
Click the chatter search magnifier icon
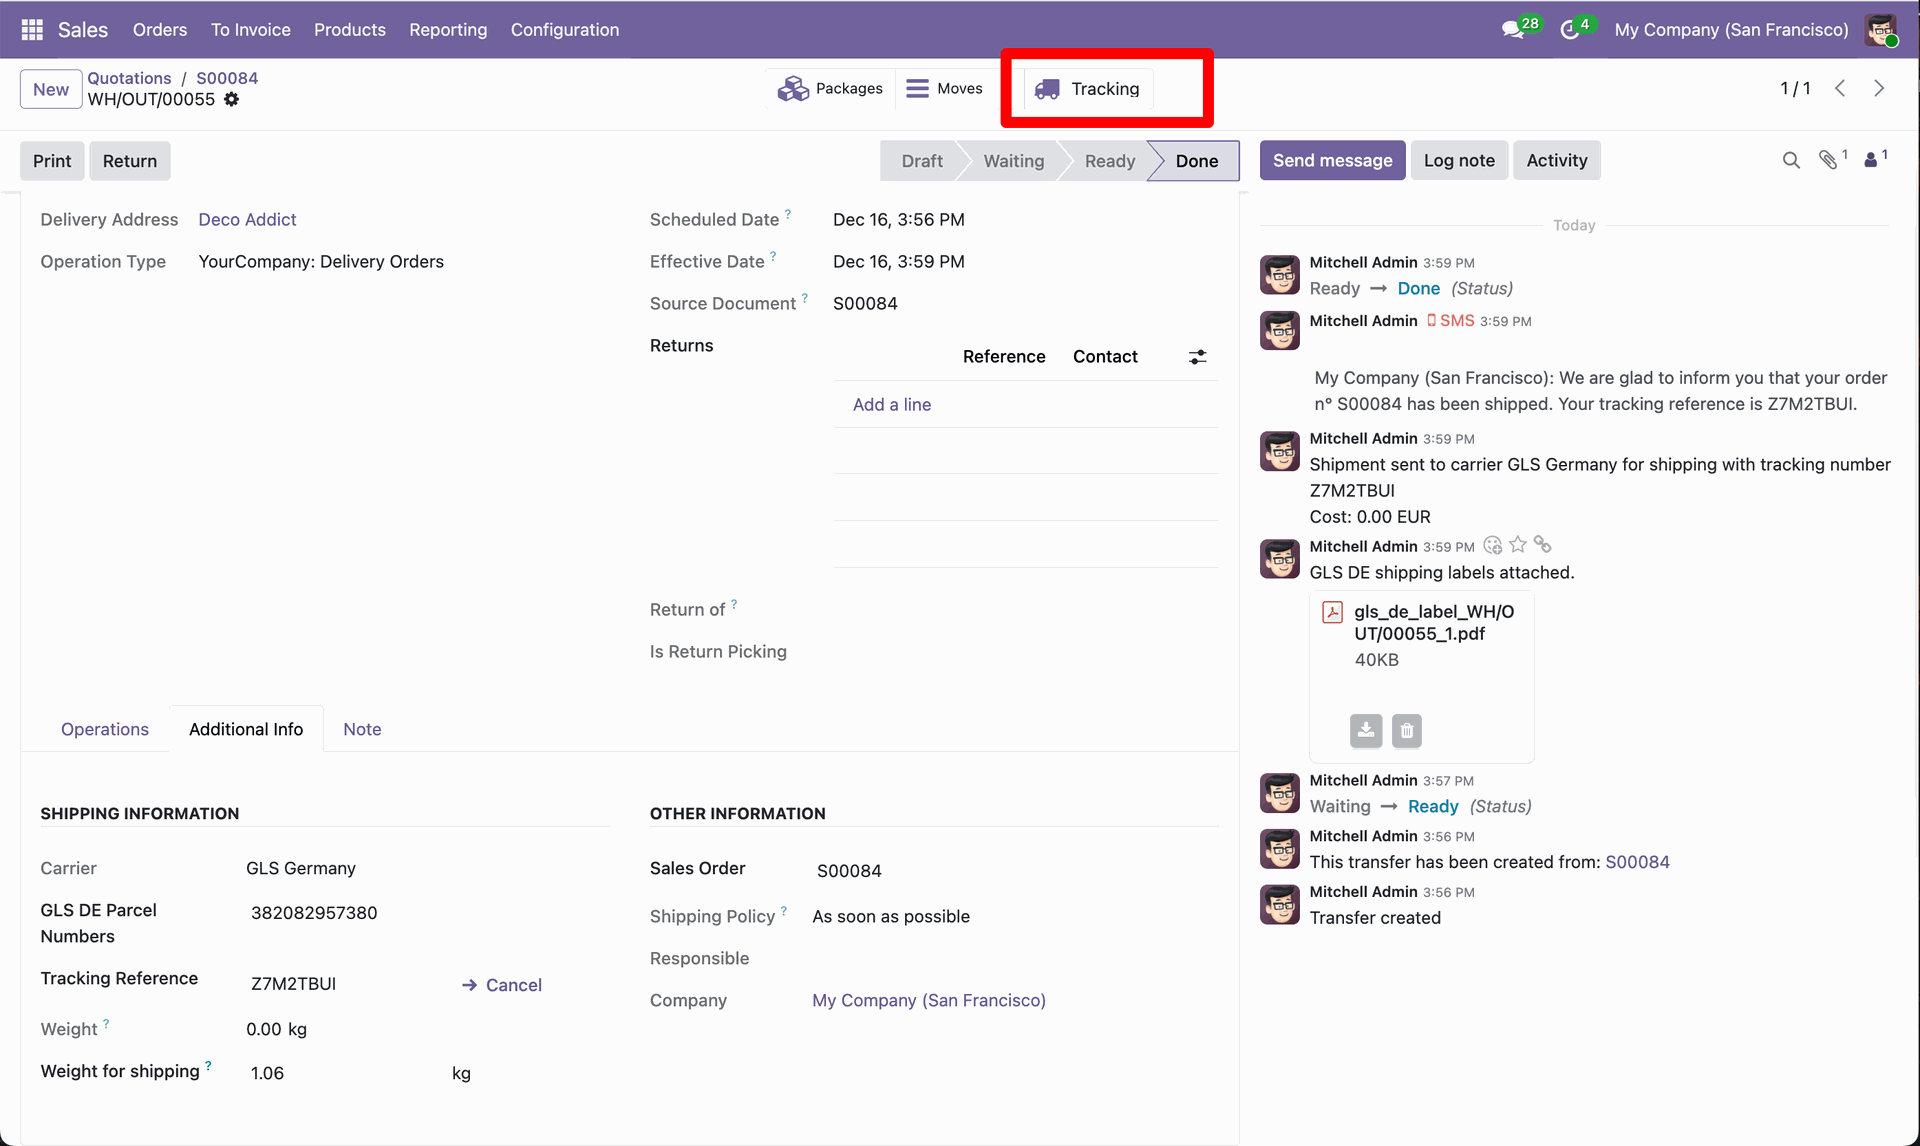coord(1791,160)
